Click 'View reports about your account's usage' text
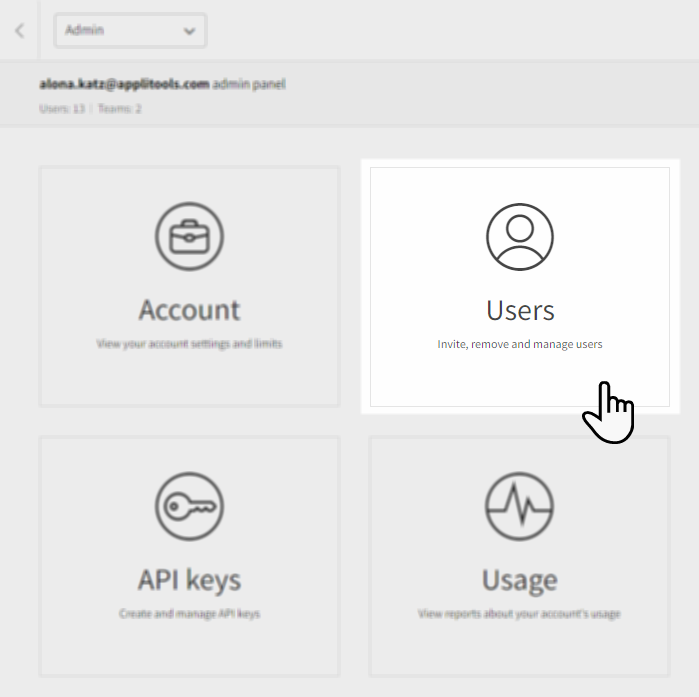699x697 pixels. (x=519, y=613)
